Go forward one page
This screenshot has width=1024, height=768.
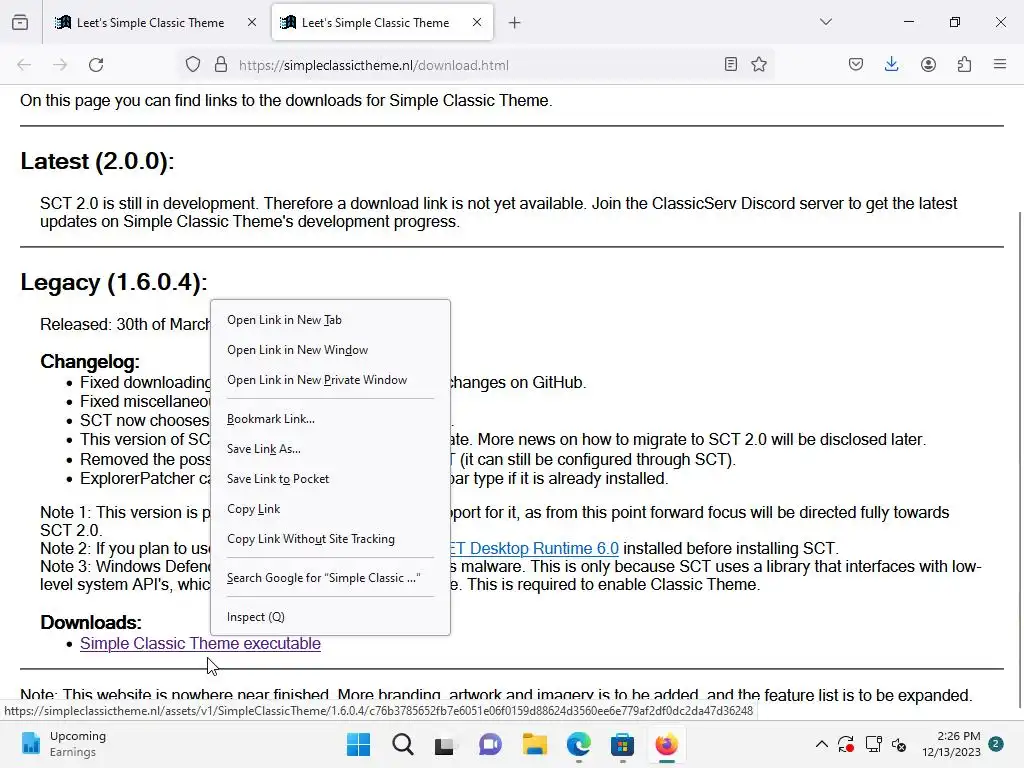point(60,65)
